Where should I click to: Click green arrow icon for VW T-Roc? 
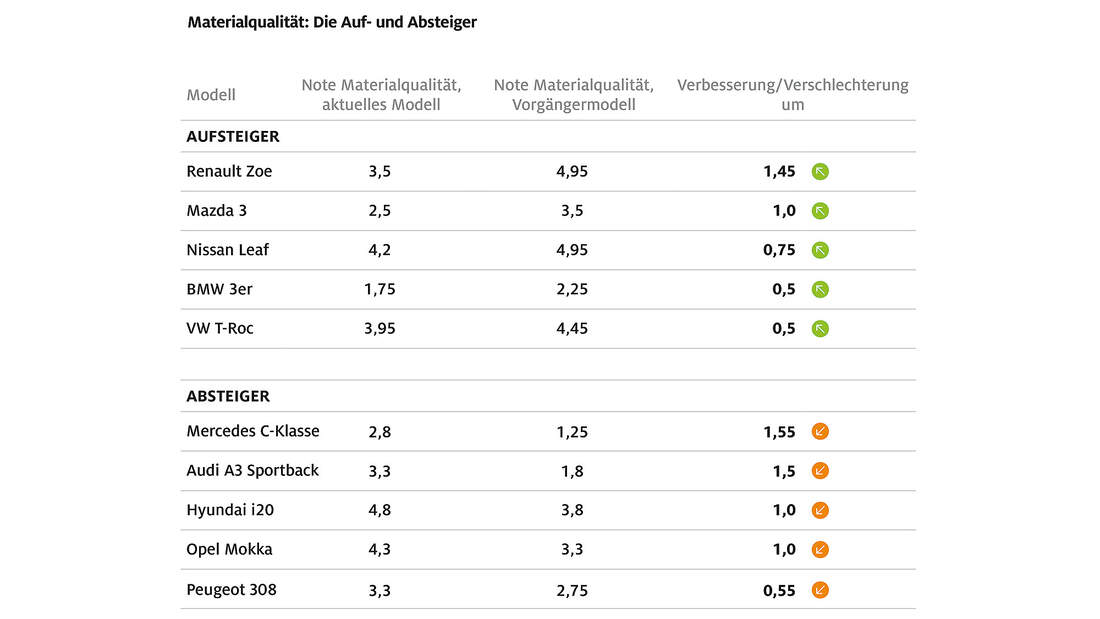coord(820,328)
